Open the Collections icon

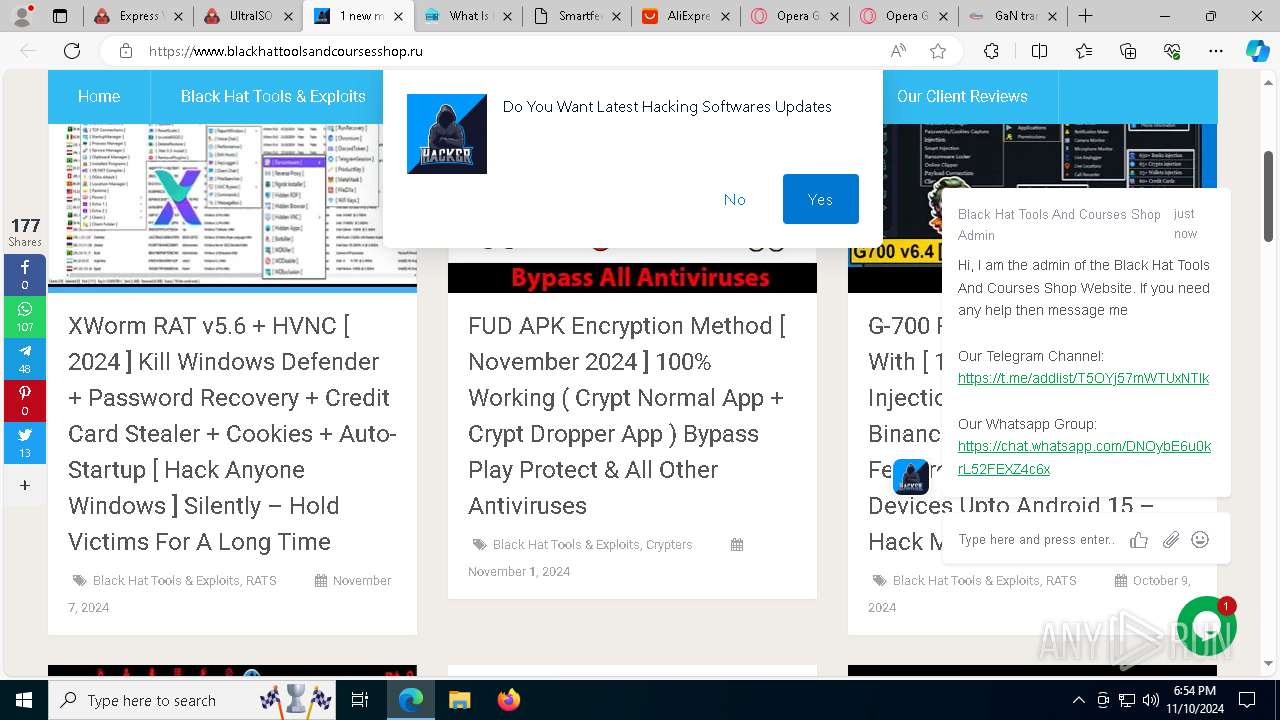coord(1128,51)
